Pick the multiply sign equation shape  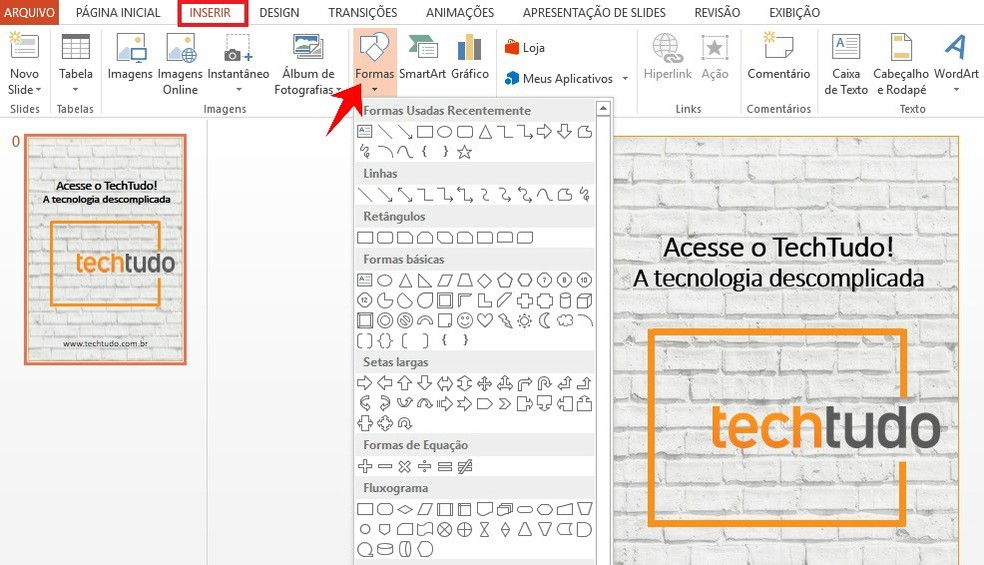point(405,466)
